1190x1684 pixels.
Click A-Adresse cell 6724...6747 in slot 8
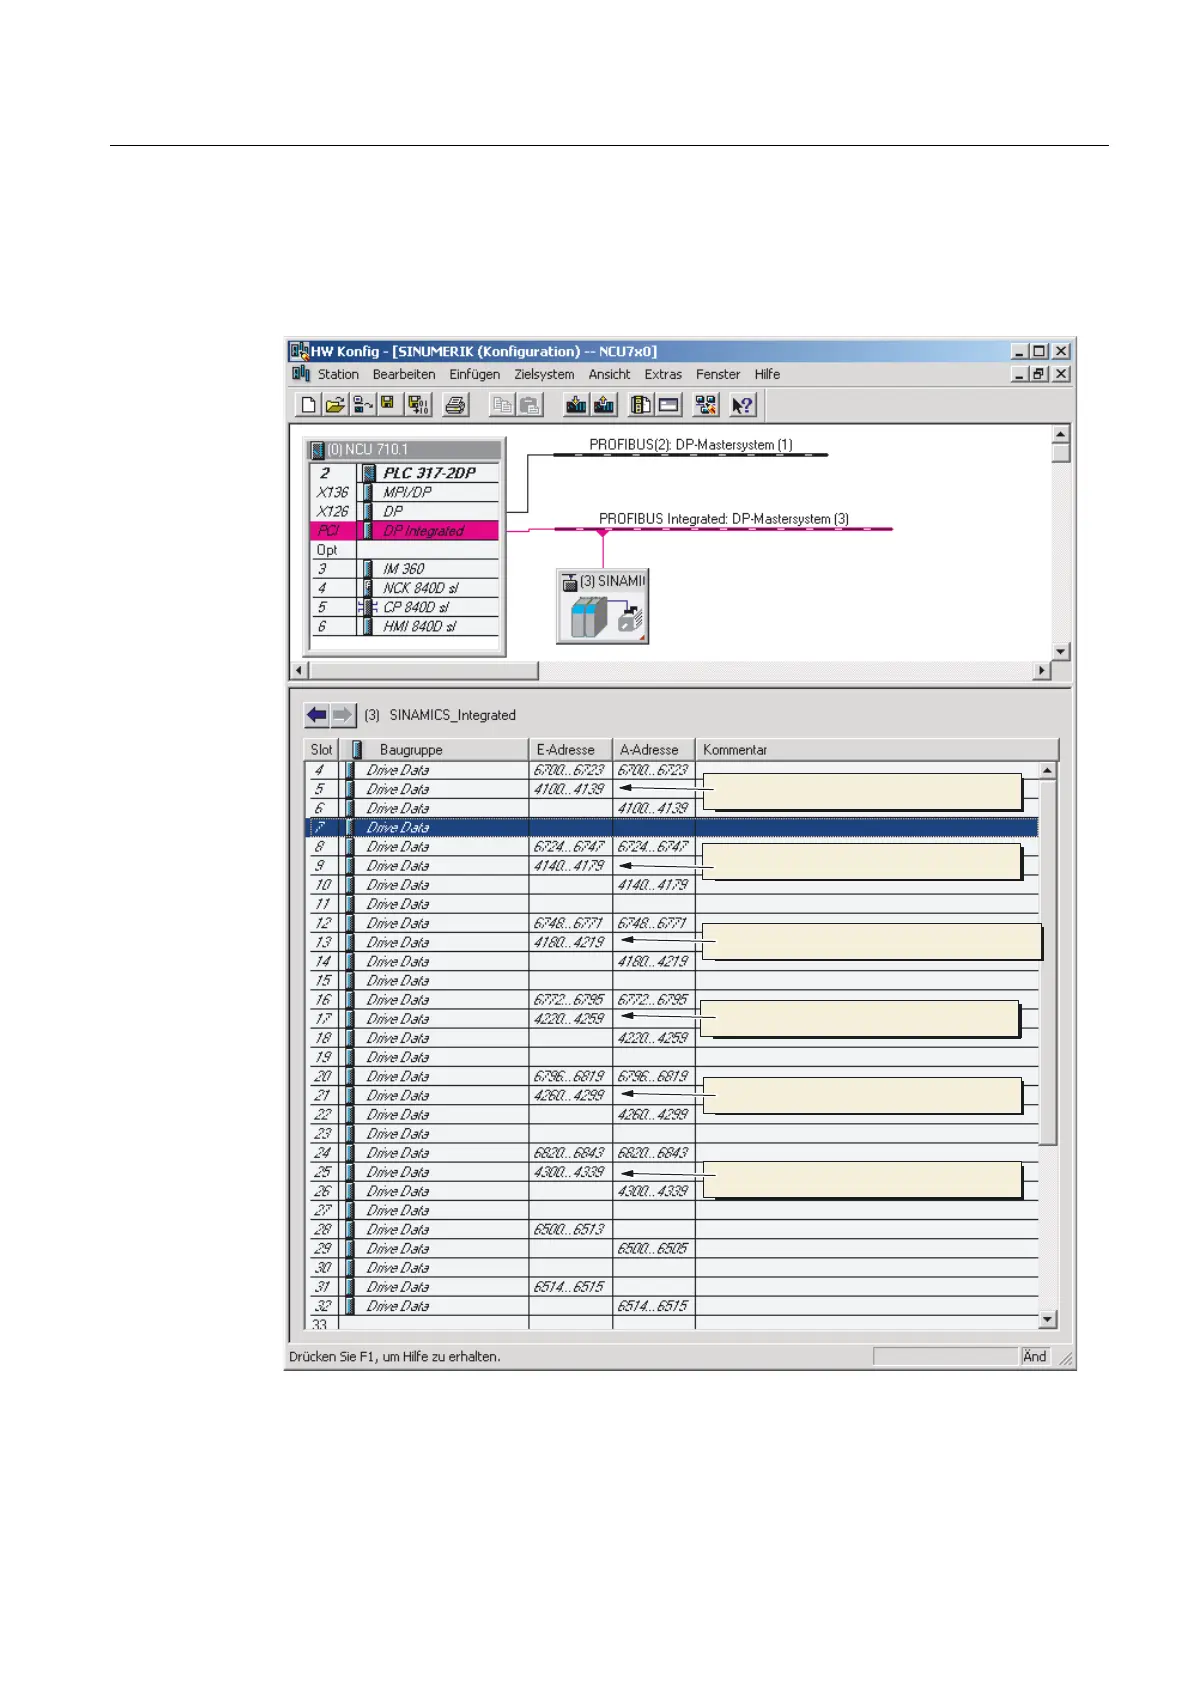pyautogui.click(x=653, y=846)
